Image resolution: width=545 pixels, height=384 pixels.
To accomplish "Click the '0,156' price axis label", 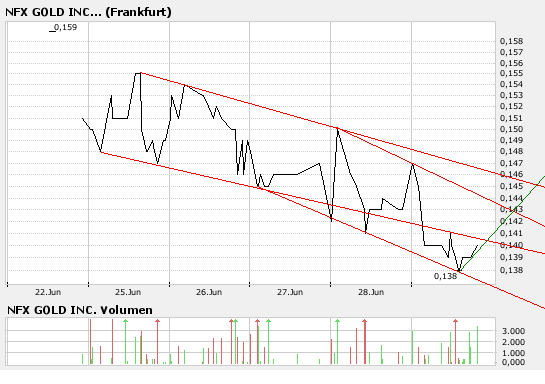I will click(511, 63).
